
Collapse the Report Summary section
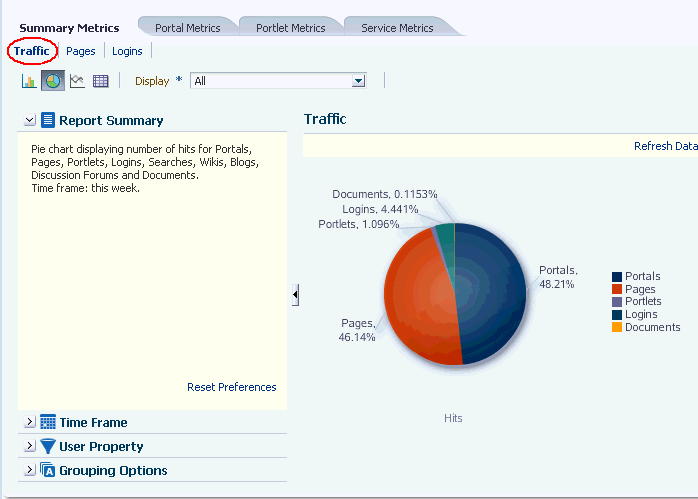click(30, 120)
